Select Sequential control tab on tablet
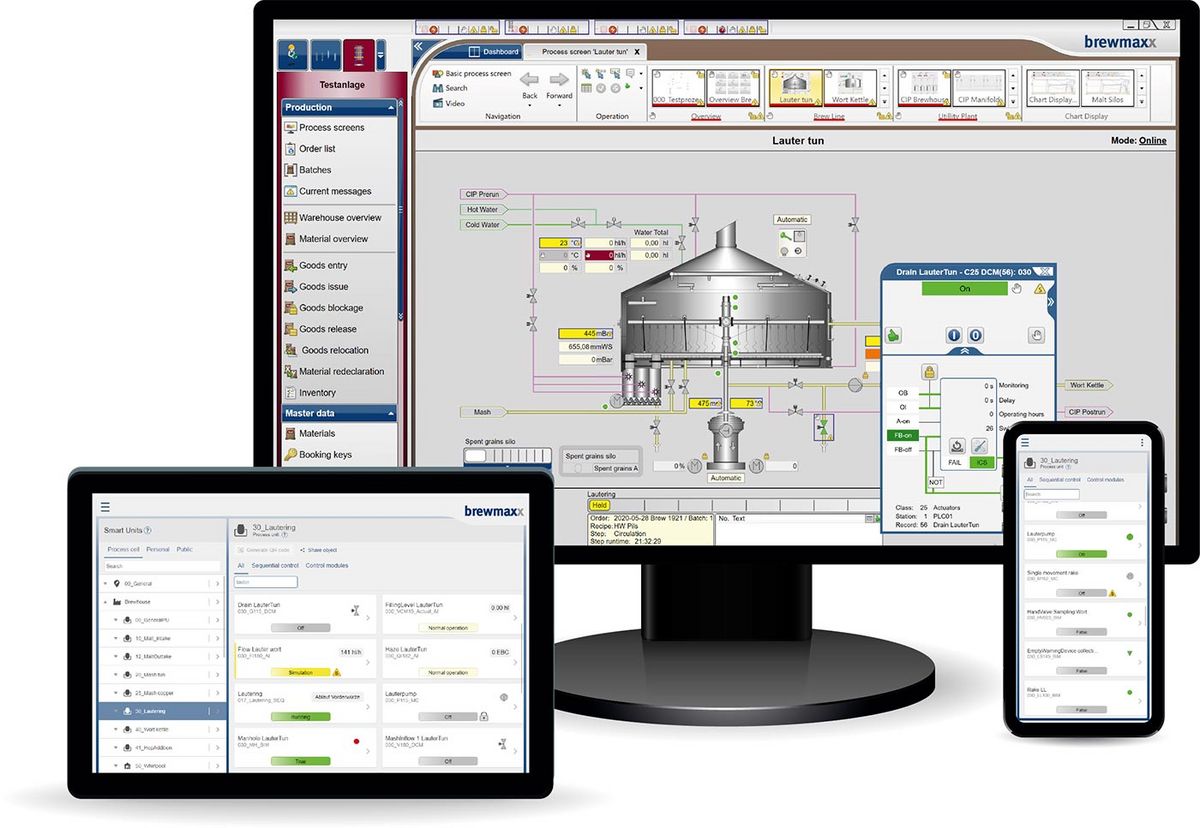This screenshot has width=1200, height=828. 275,566
